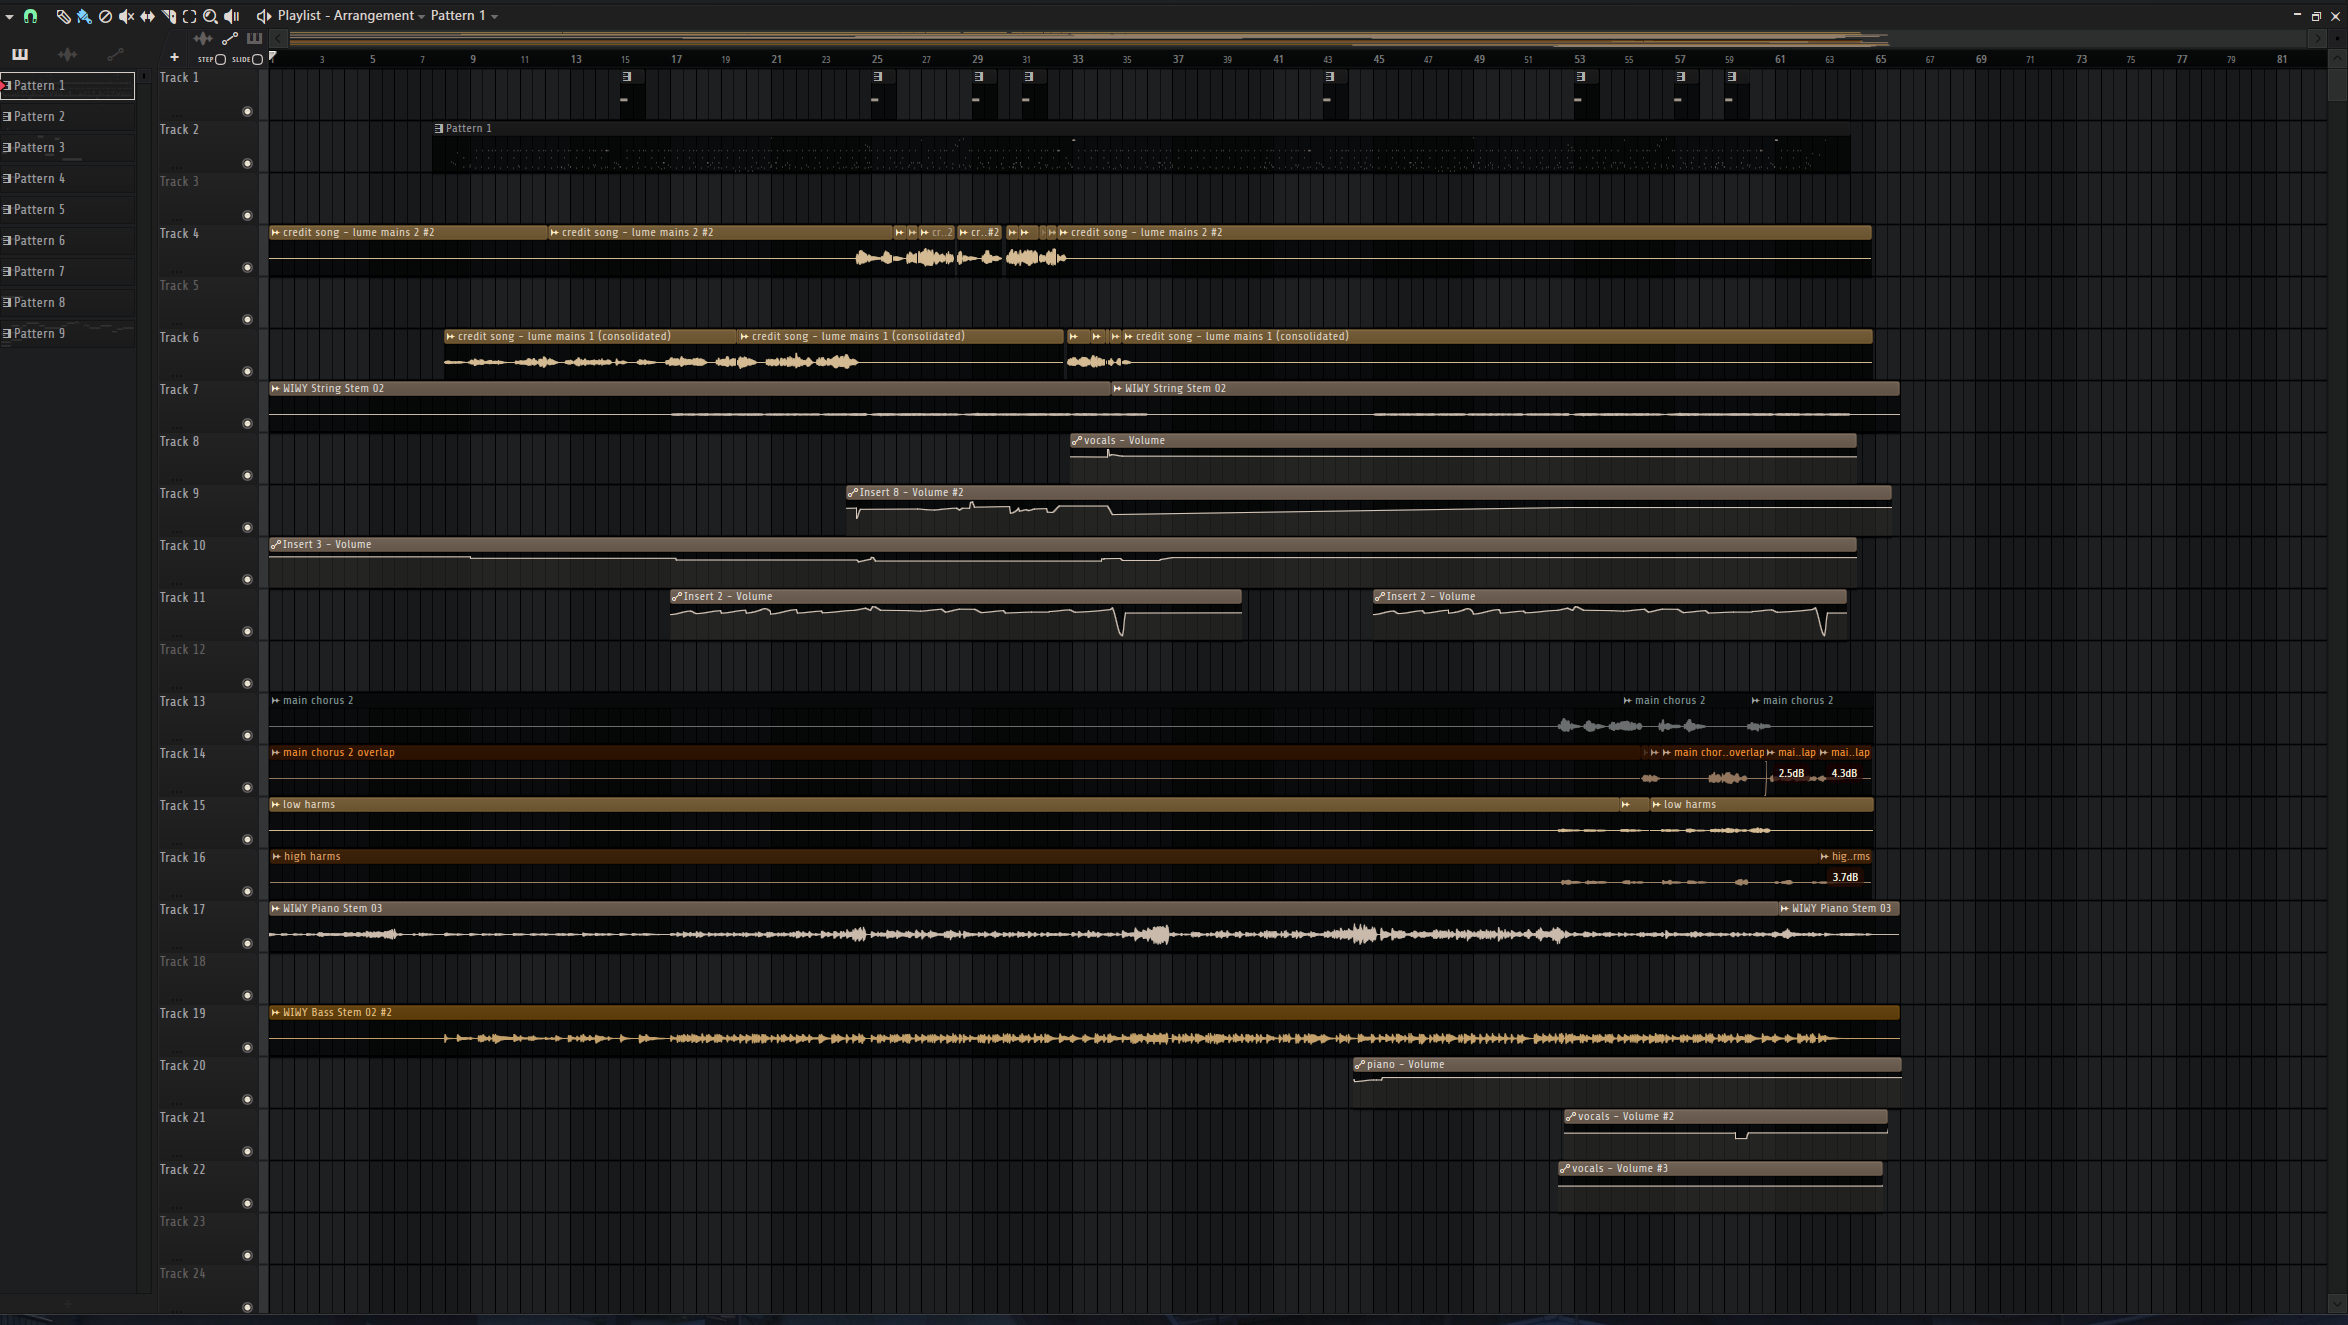Viewport: 2348px width, 1325px height.
Task: Adjust the 4.3dB gain on Track 14
Action: click(x=1844, y=774)
